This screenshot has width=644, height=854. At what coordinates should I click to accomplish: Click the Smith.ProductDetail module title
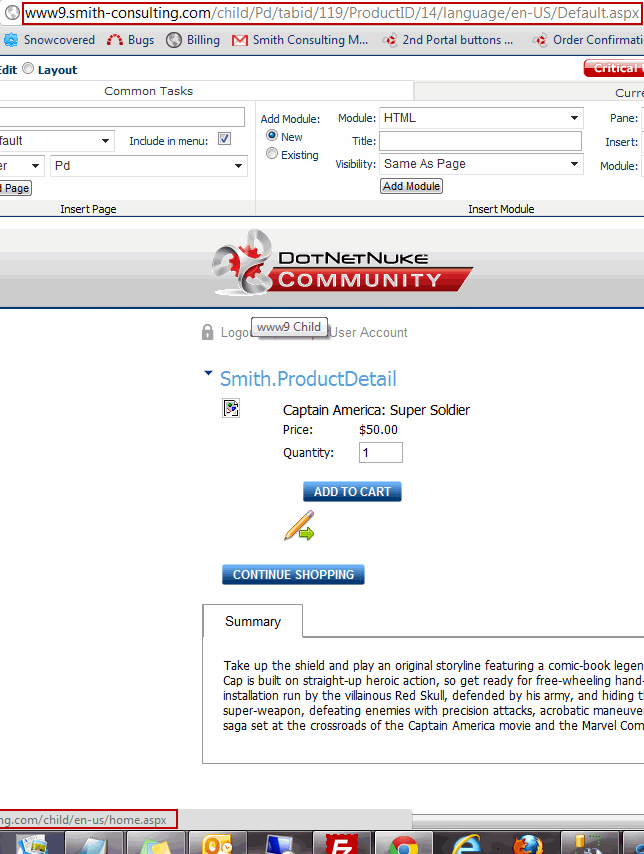click(x=308, y=379)
